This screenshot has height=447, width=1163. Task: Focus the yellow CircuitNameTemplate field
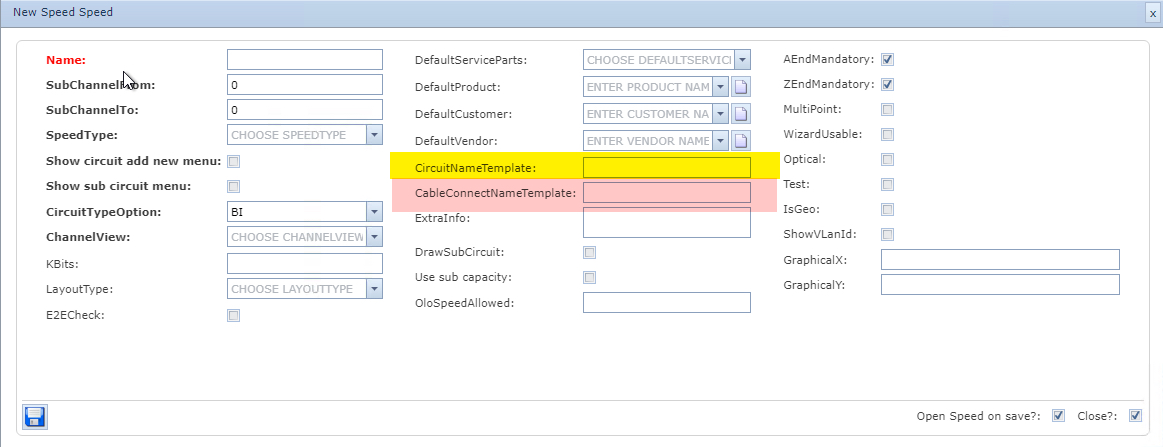[666, 168]
